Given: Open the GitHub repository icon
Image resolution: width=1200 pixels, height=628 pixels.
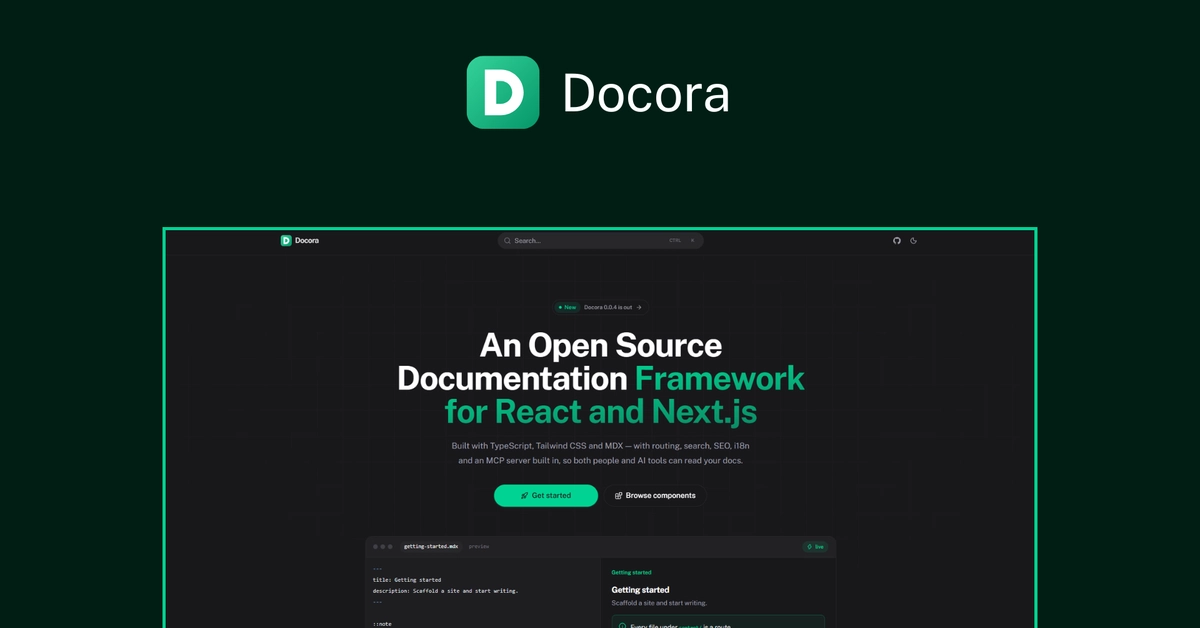Looking at the screenshot, I should [897, 240].
